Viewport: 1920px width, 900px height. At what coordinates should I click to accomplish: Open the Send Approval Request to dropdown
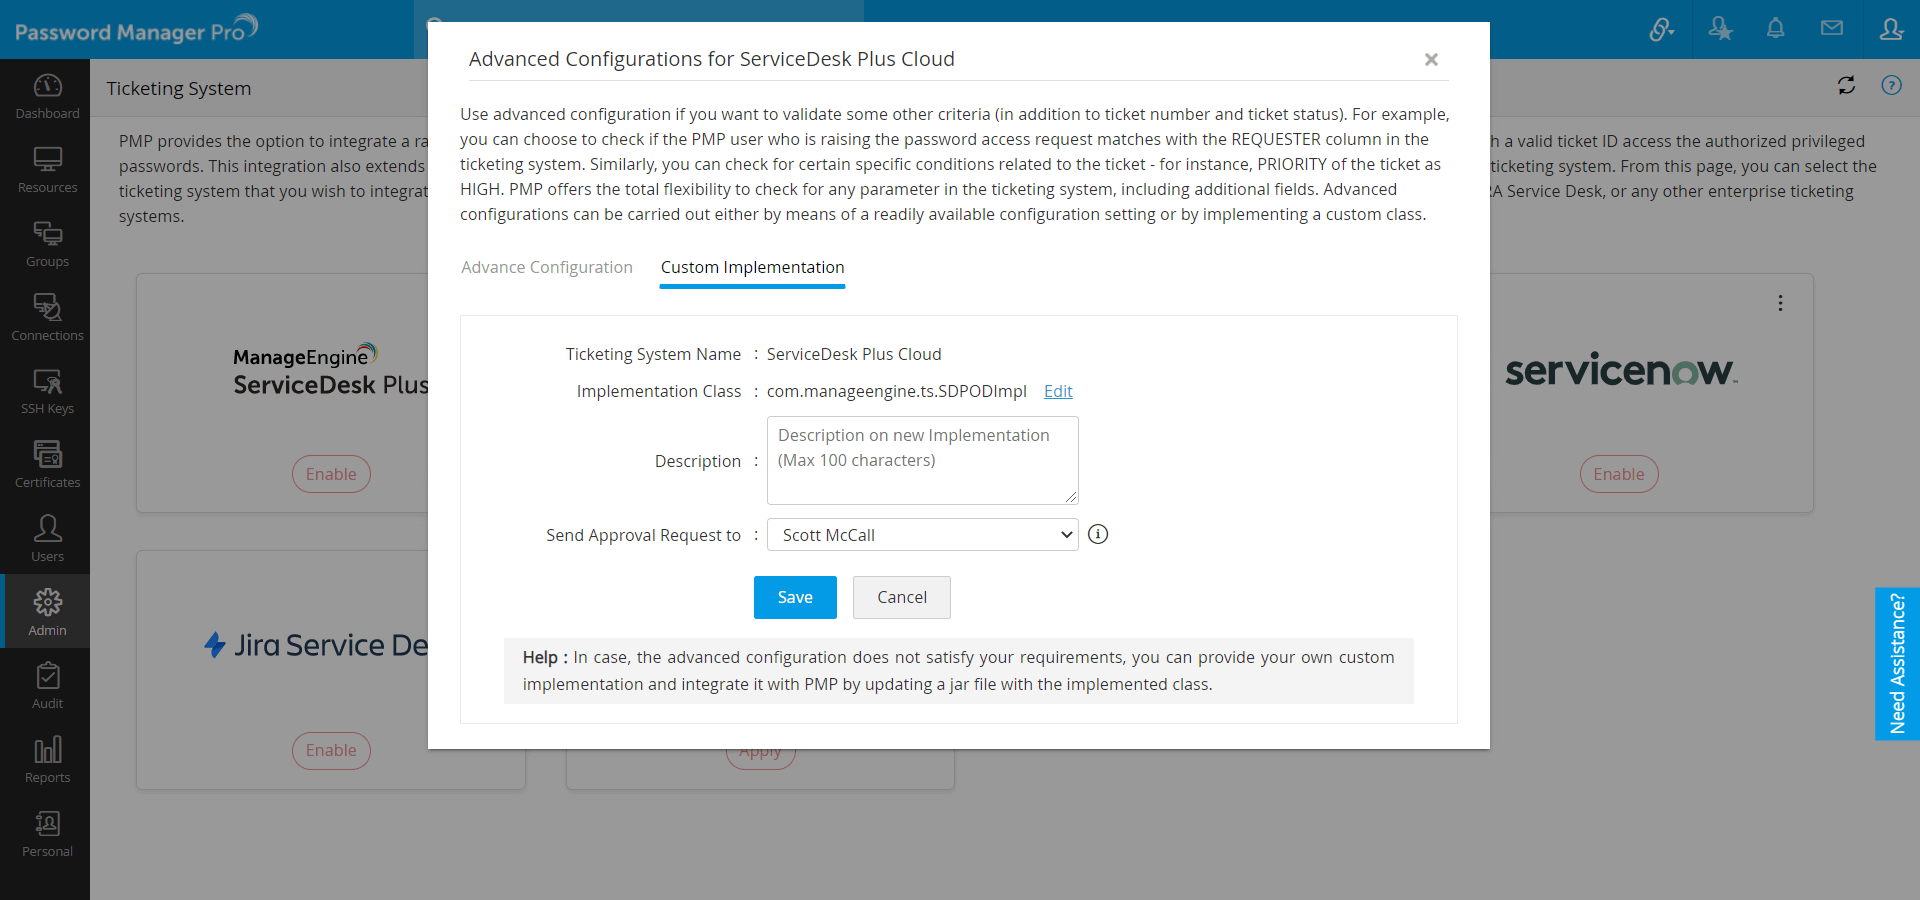coord(922,535)
